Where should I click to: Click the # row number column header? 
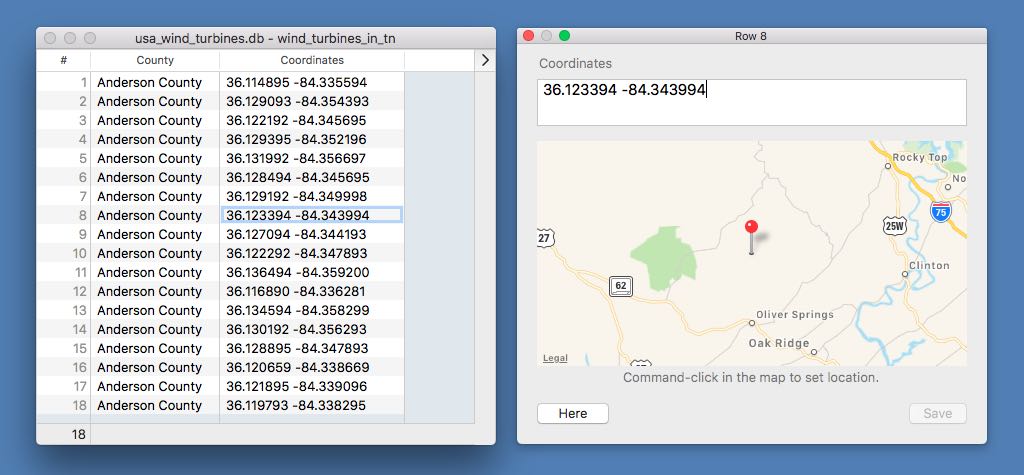pyautogui.click(x=64, y=60)
